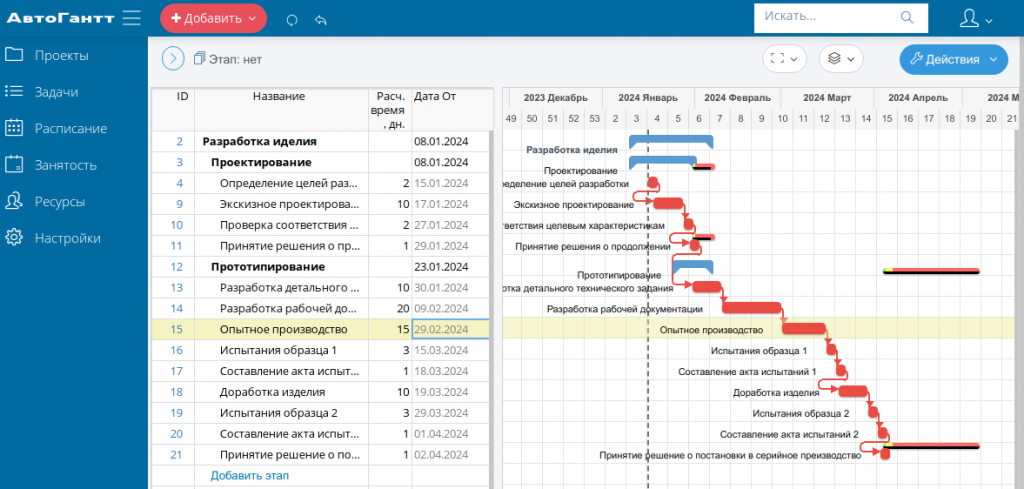This screenshot has height=489, width=1024.
Task: Click the search magnifier icon
Action: (907, 18)
